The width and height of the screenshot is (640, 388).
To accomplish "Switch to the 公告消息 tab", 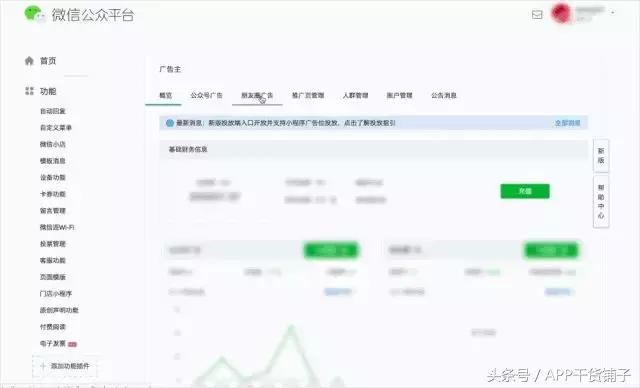I will 444,95.
